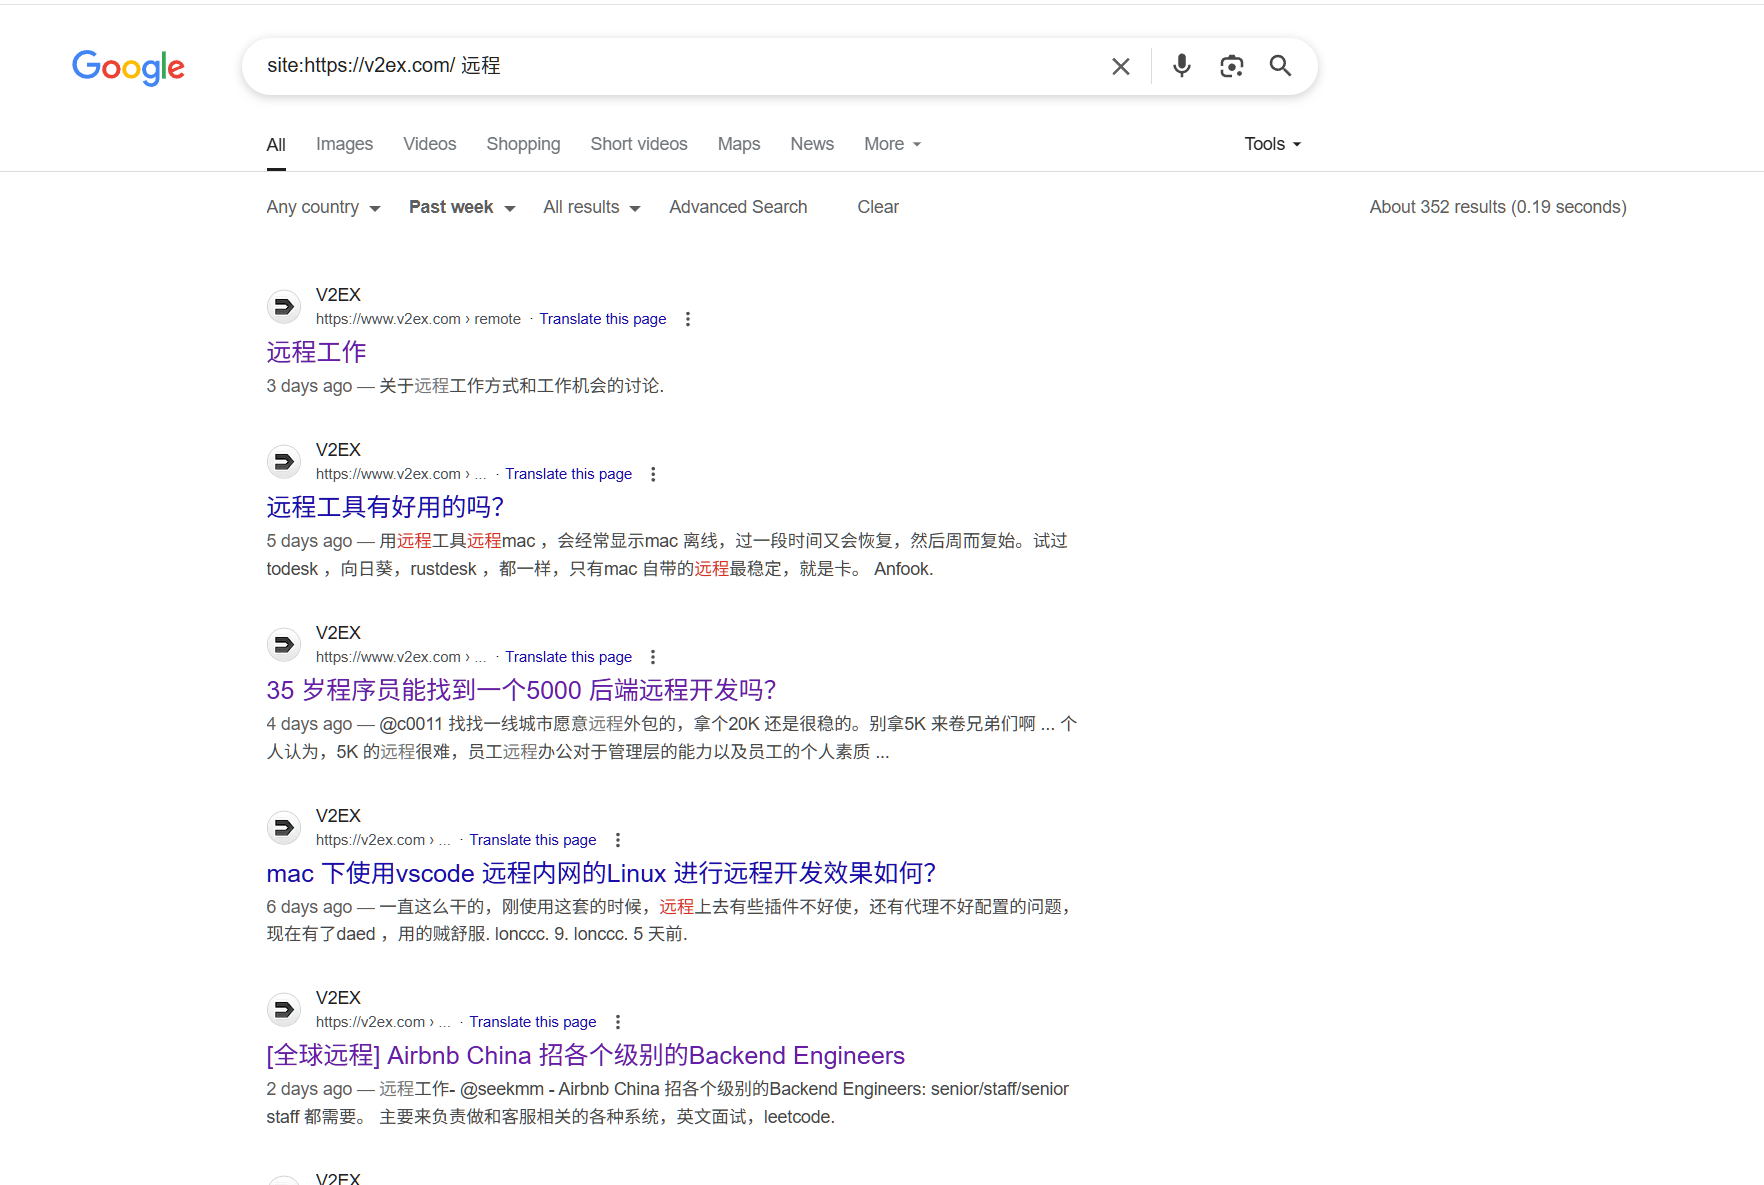Image resolution: width=1764 pixels, height=1185 pixels.
Task: Open options menu for 远程工作 result
Action: point(687,319)
